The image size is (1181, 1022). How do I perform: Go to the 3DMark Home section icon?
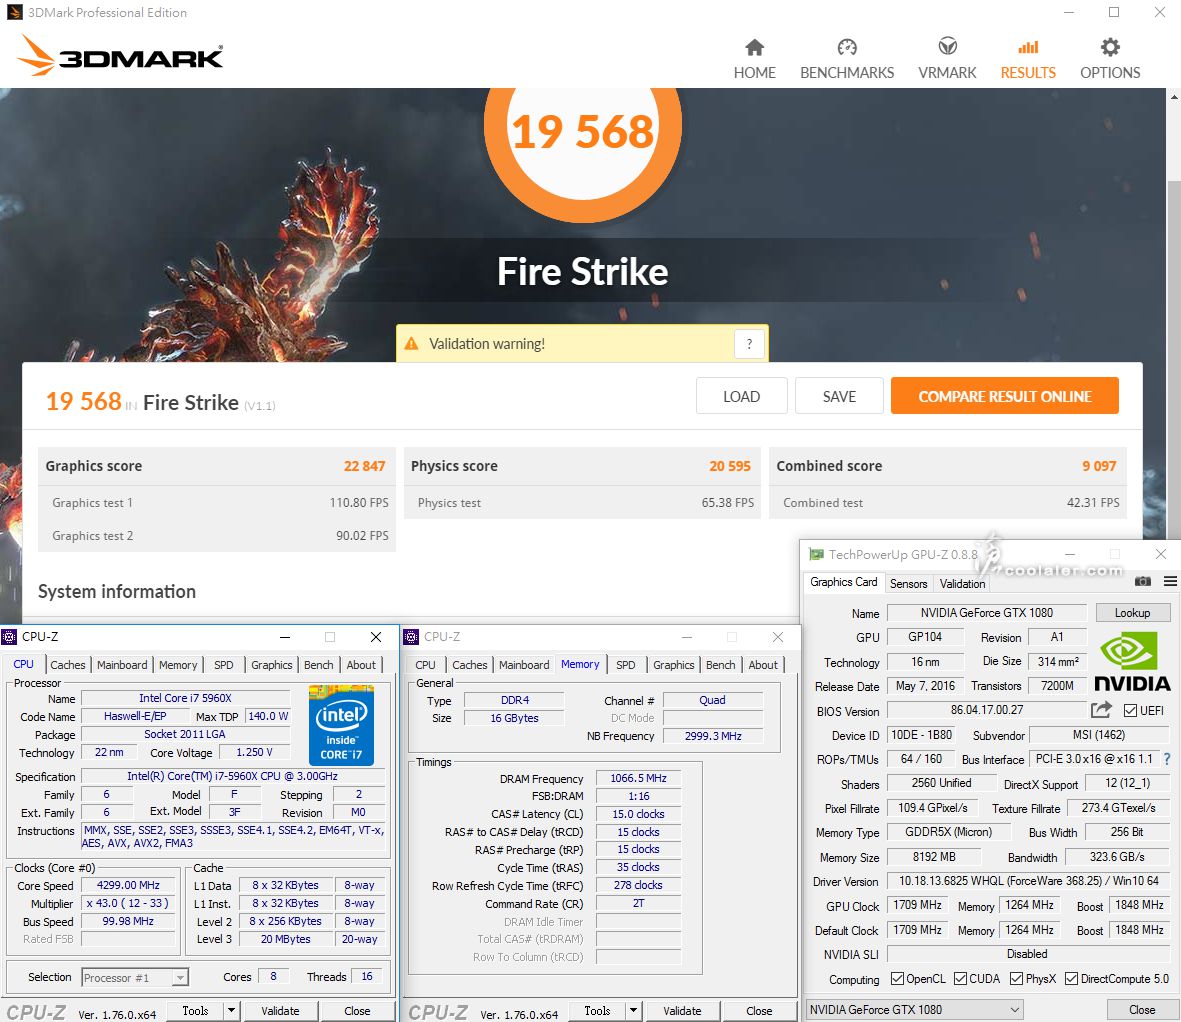tap(754, 47)
